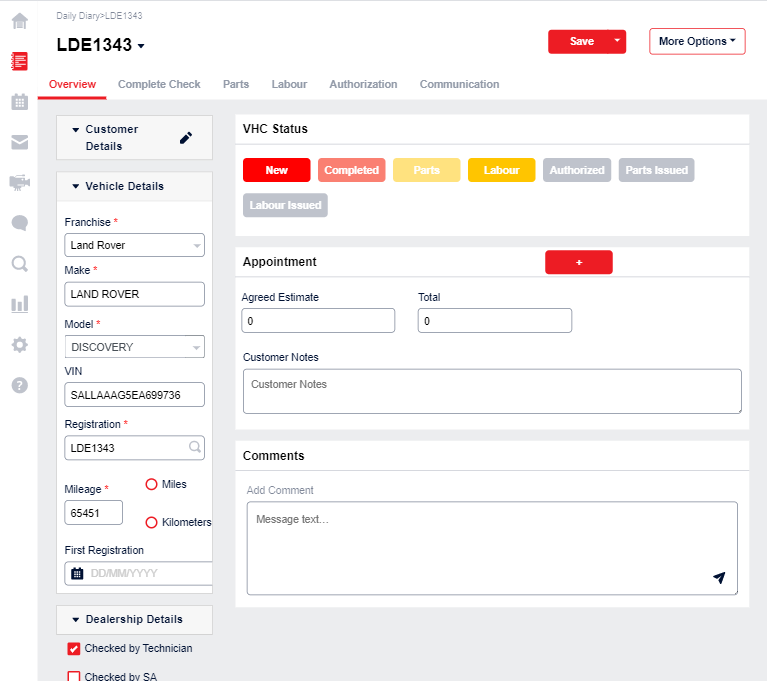Go to the Authorization tab
This screenshot has width=767, height=681.
(363, 84)
